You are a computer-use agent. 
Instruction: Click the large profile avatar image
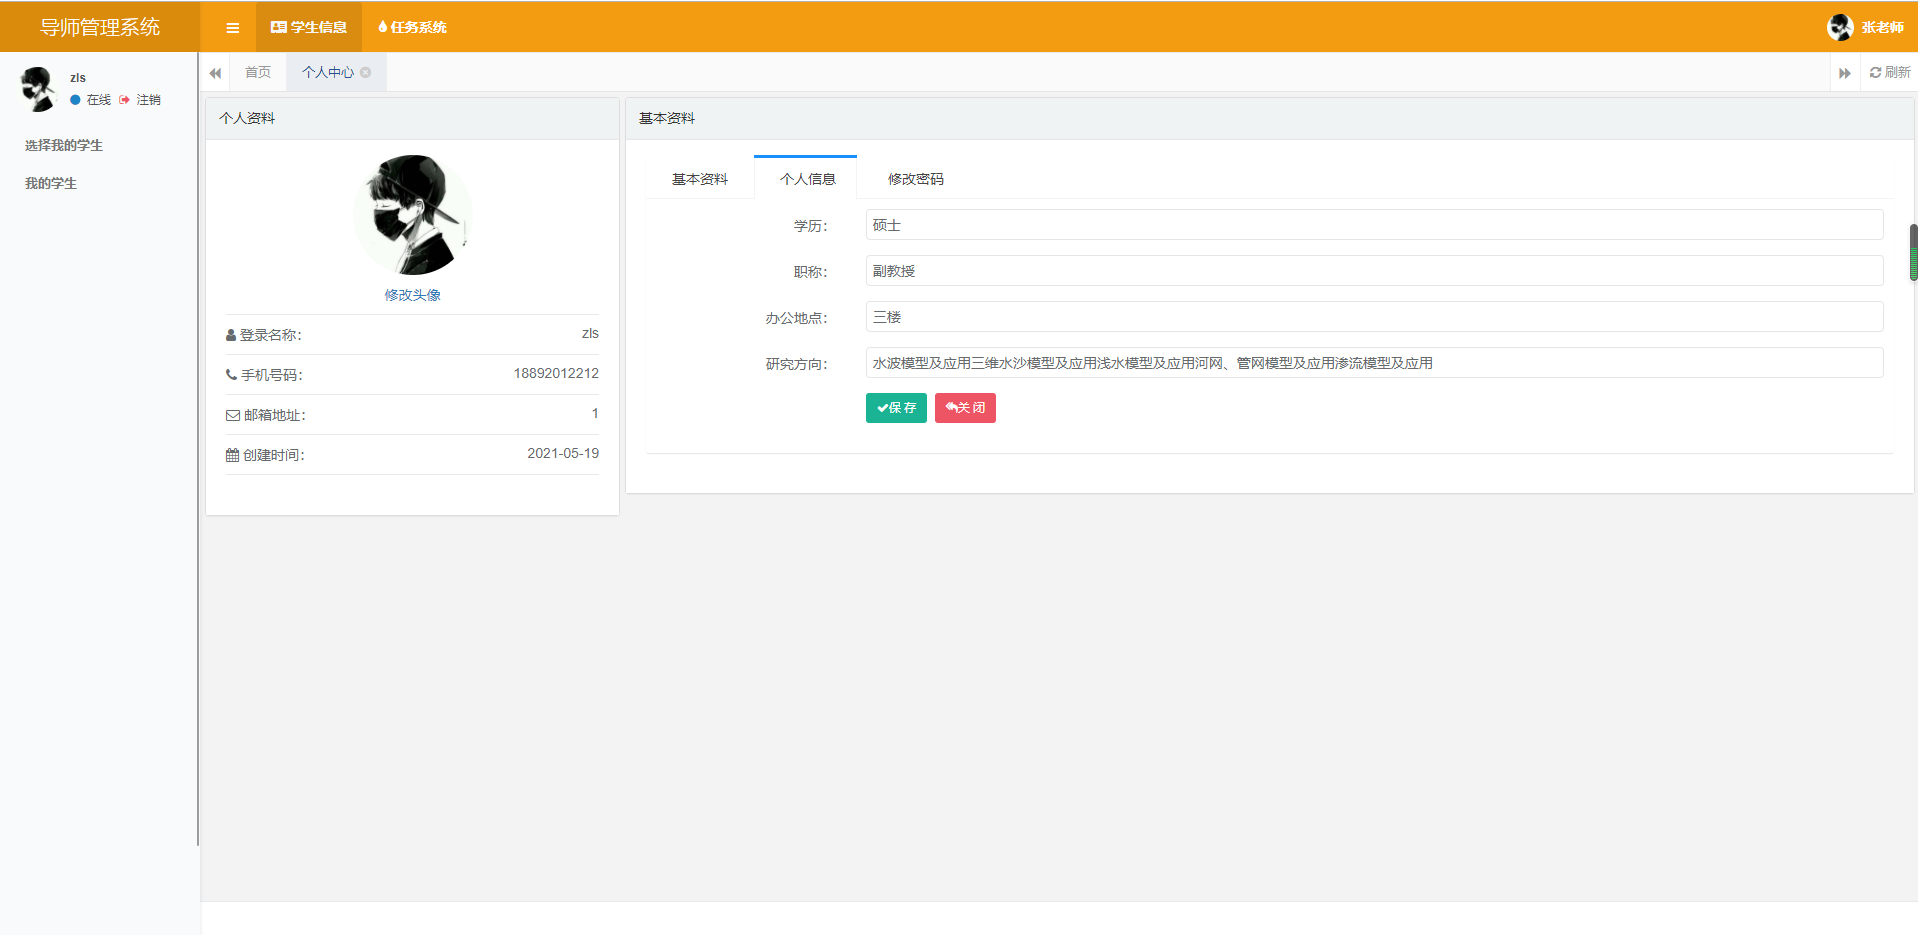[x=412, y=215]
